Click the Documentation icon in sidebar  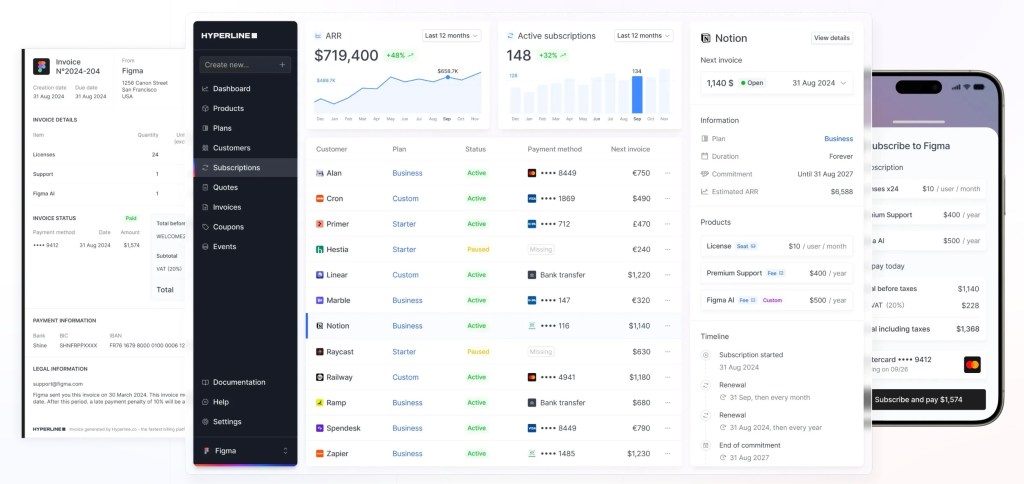click(x=205, y=382)
